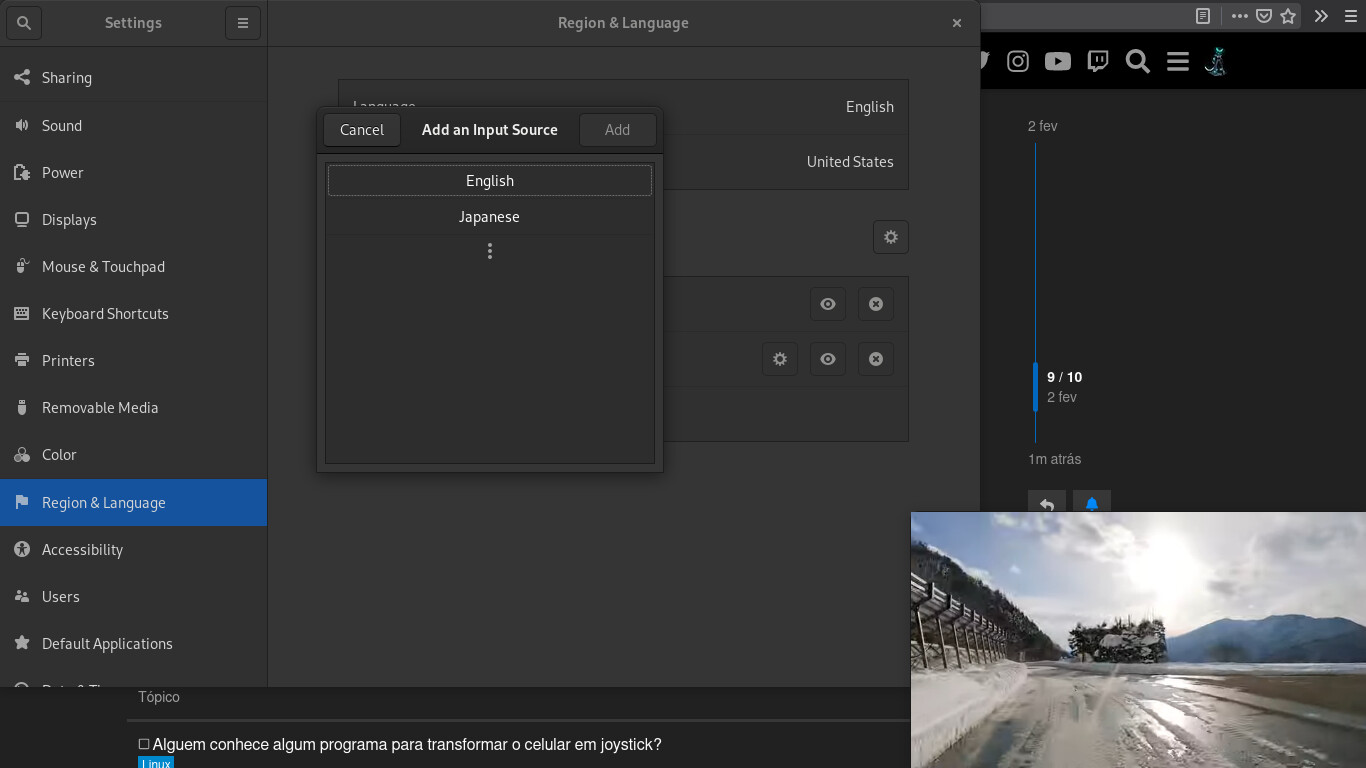Click the website search magnifier icon
The image size is (1366, 768).
1137,62
